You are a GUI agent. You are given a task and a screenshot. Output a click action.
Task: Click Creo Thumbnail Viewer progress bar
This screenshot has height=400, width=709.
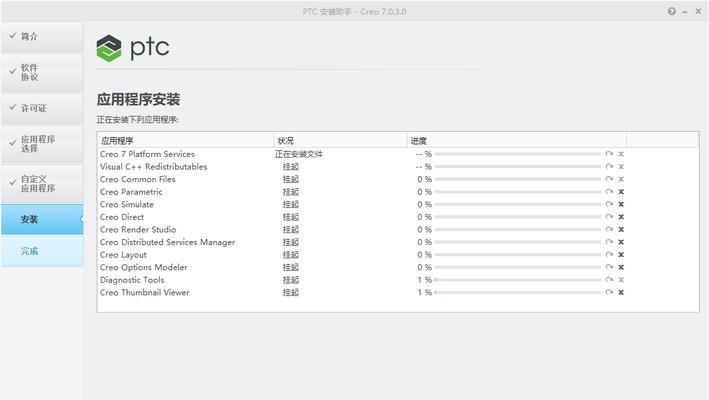point(518,292)
